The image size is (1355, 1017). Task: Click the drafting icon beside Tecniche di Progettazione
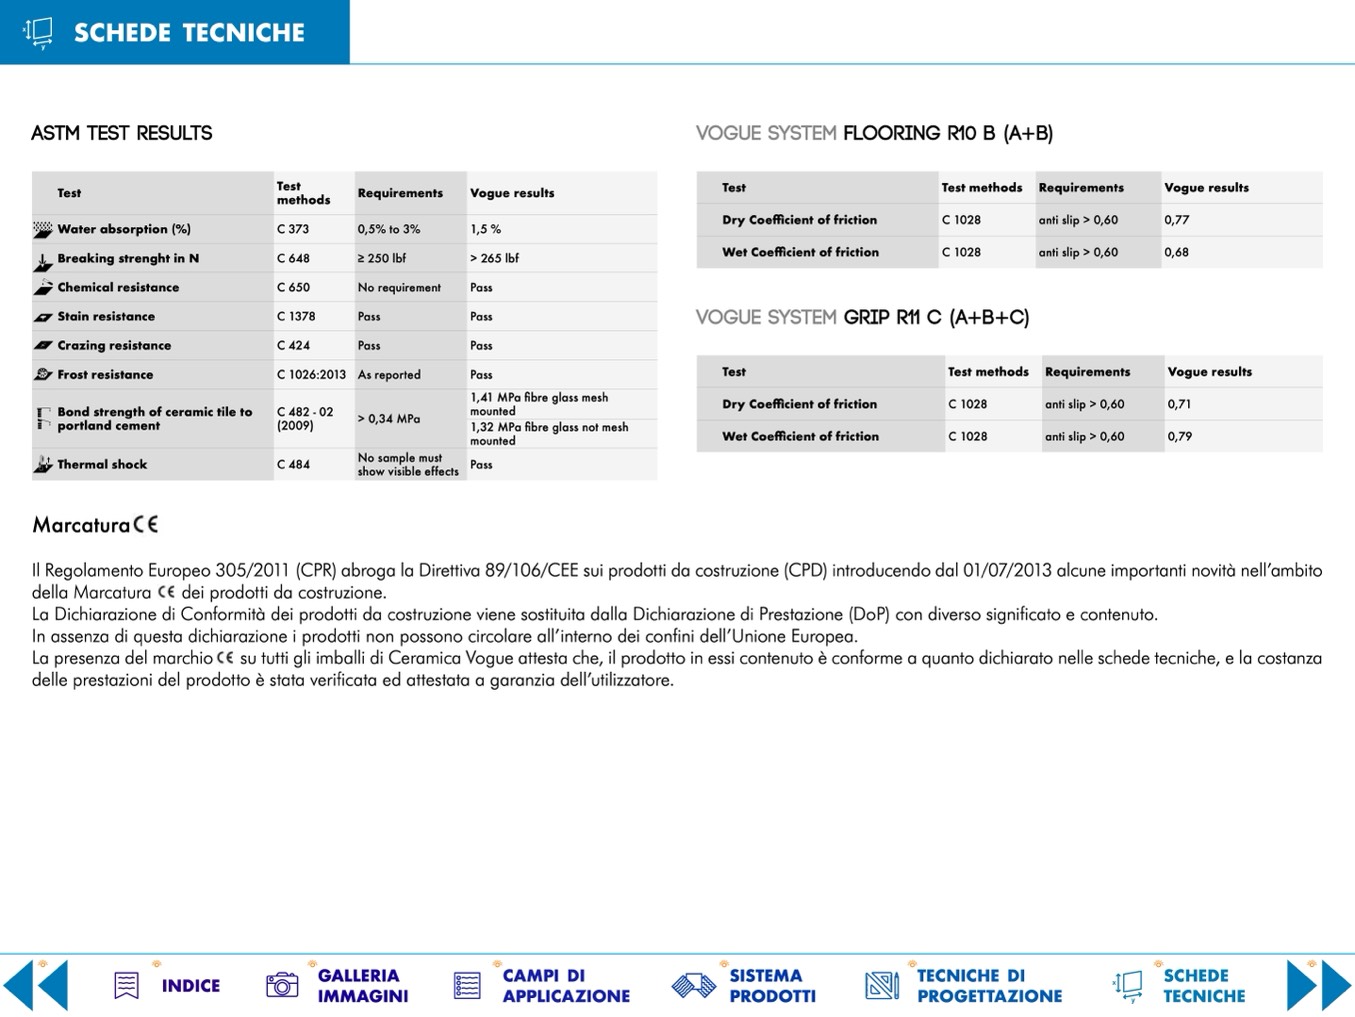[x=881, y=985]
